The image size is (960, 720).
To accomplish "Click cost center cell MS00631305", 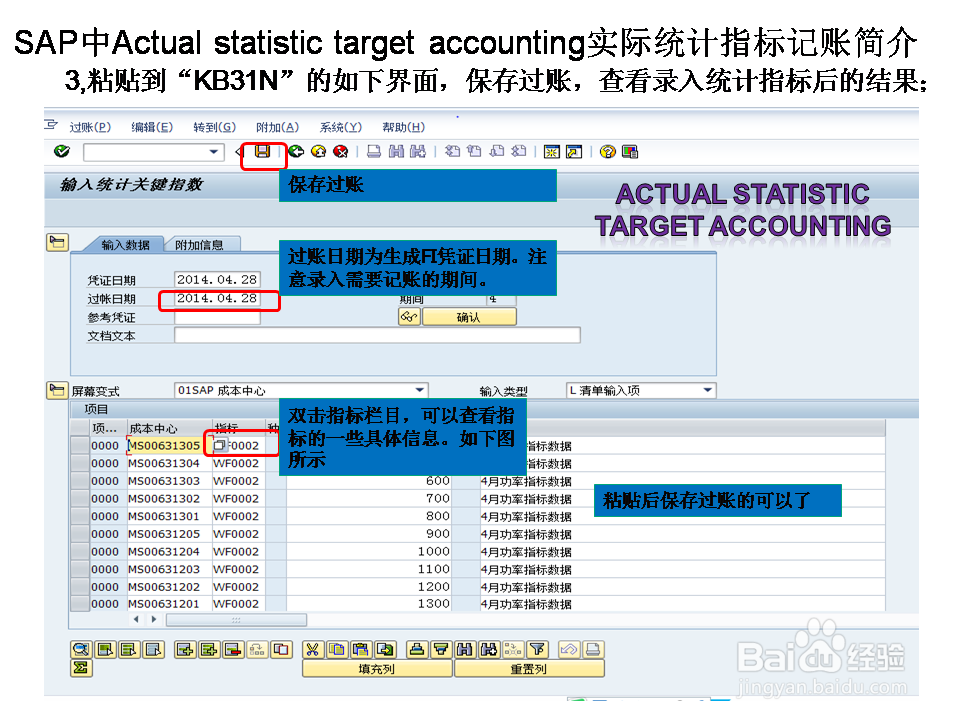I will (164, 445).
